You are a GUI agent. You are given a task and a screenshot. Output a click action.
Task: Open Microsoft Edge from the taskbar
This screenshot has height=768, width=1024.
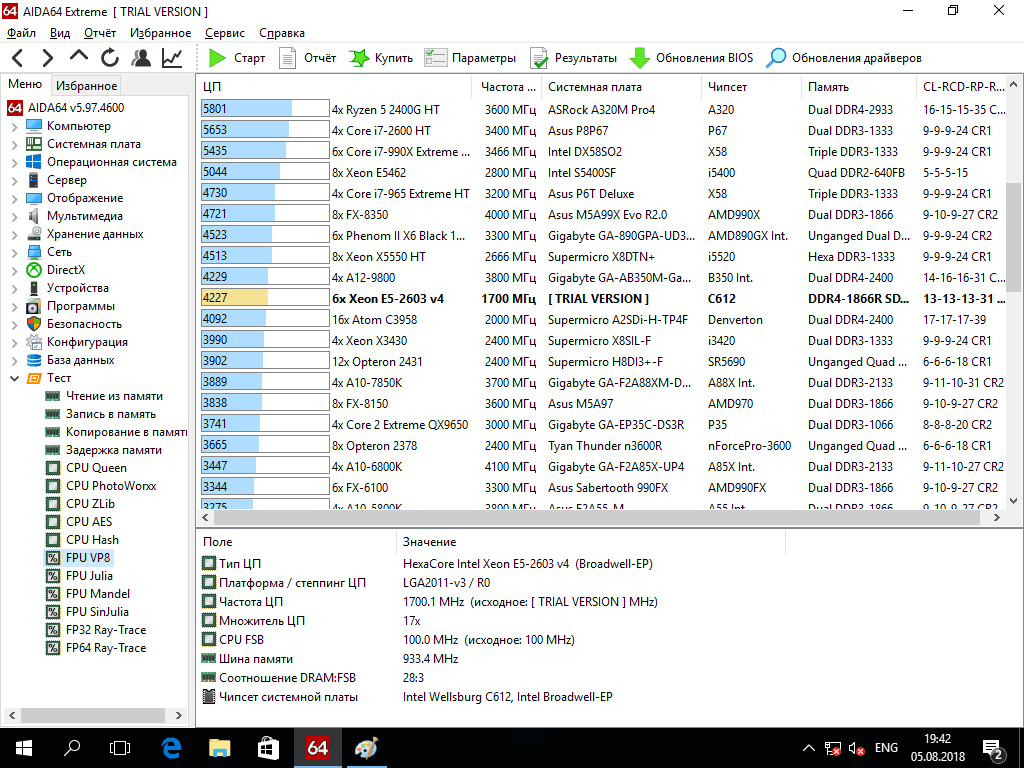[171, 748]
